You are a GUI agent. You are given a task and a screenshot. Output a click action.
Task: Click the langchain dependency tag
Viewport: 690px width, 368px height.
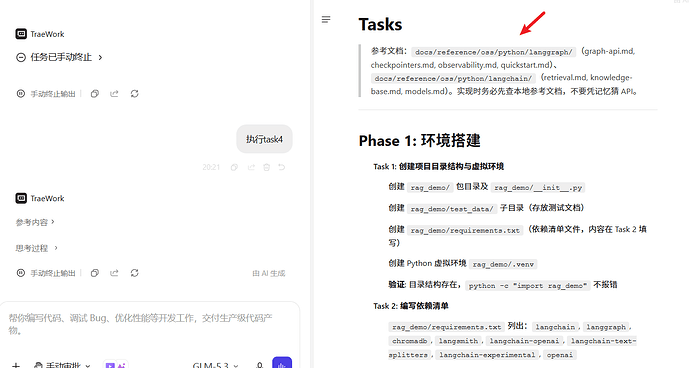coord(555,327)
